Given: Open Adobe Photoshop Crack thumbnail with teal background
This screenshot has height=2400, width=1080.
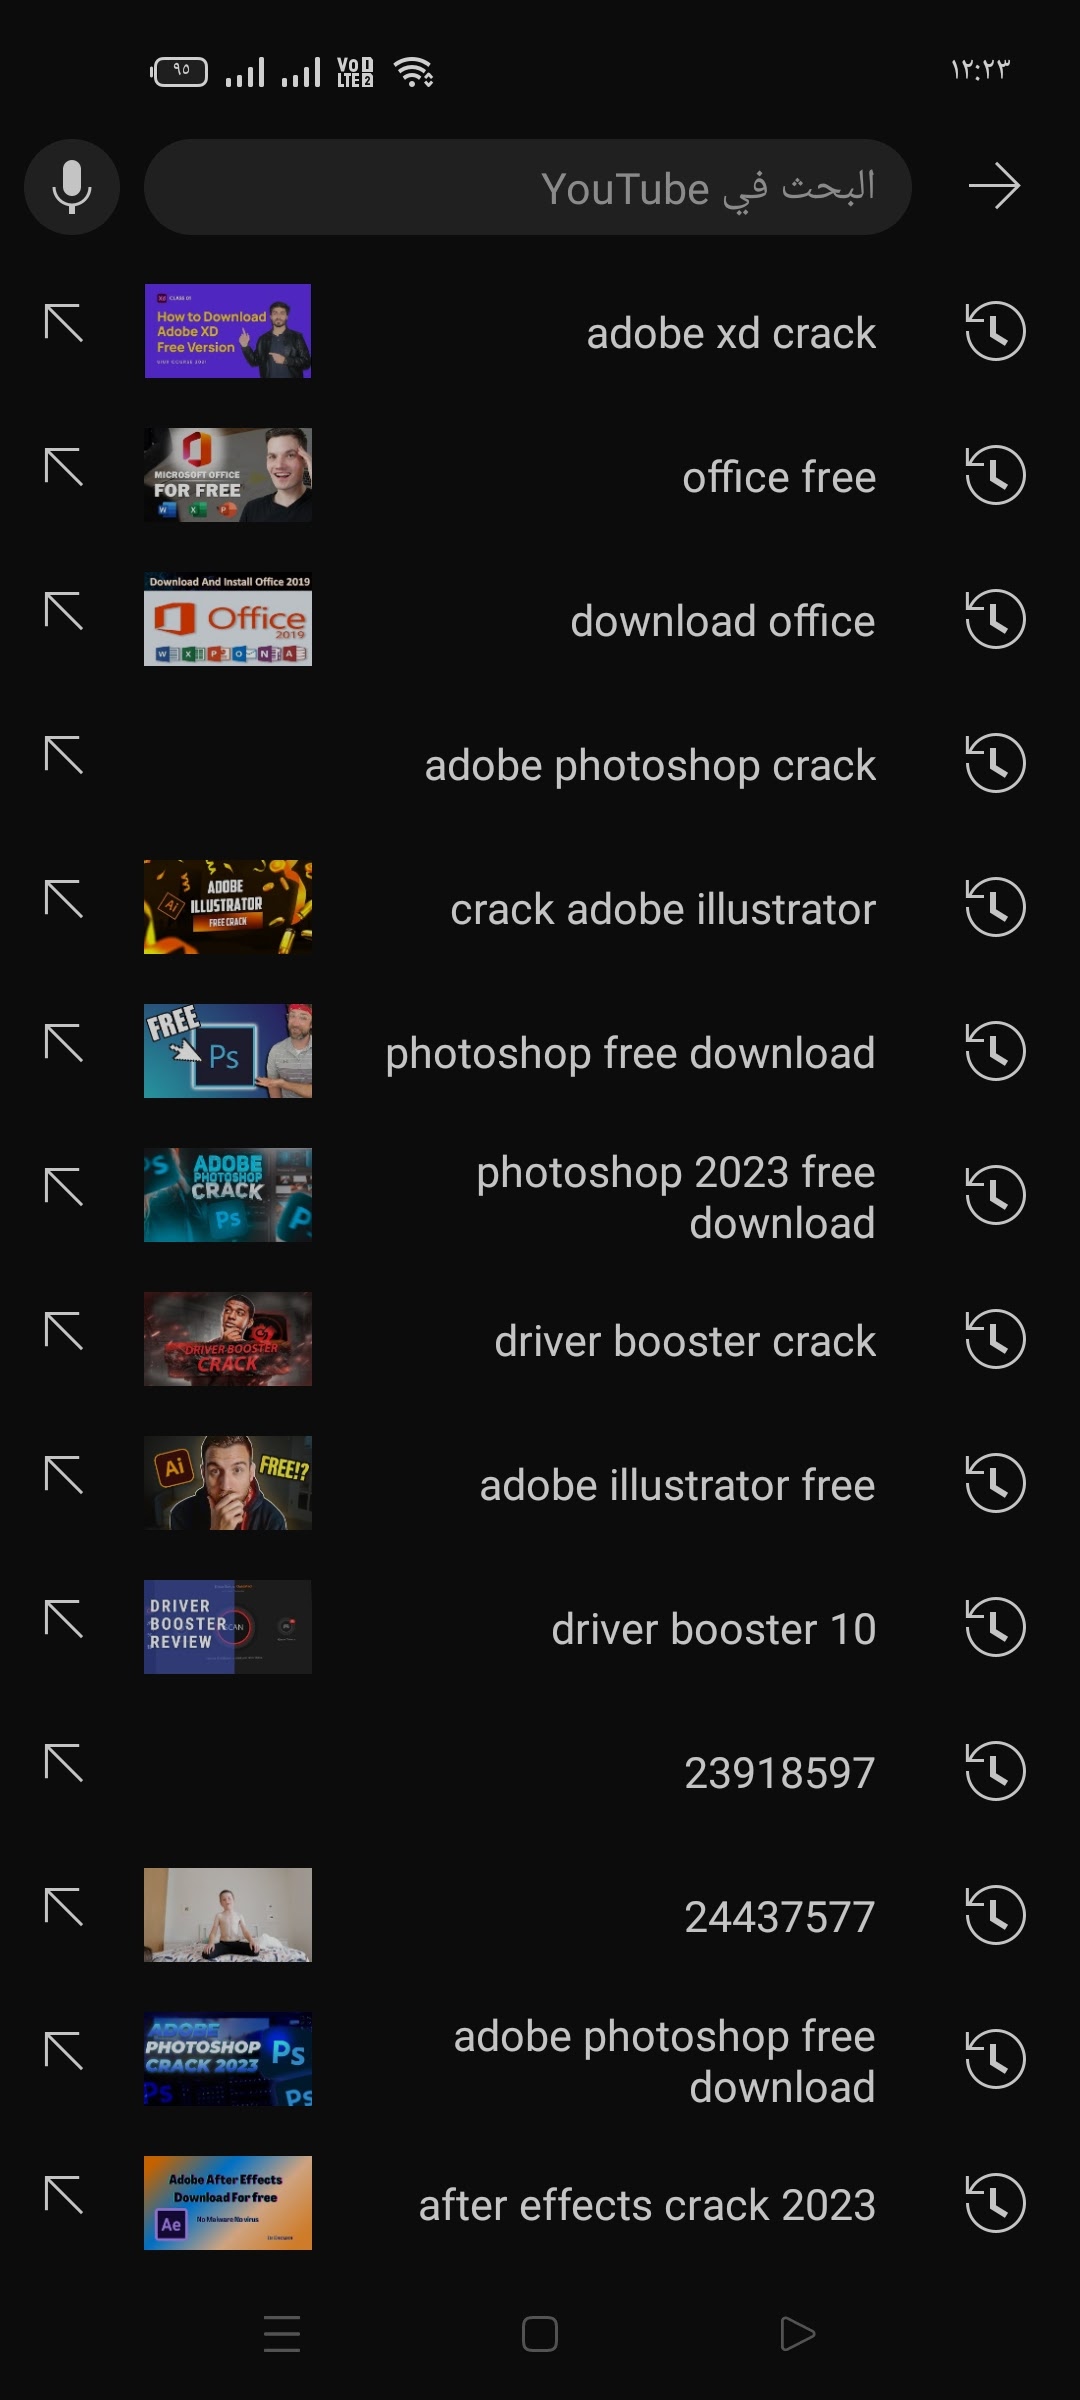Looking at the screenshot, I should 228,1195.
